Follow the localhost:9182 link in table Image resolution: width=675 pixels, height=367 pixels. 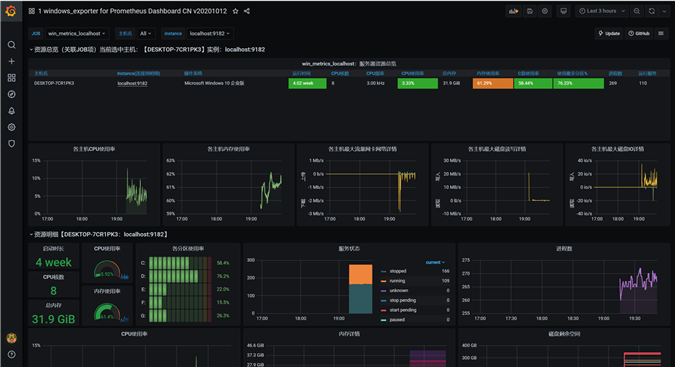pos(132,83)
